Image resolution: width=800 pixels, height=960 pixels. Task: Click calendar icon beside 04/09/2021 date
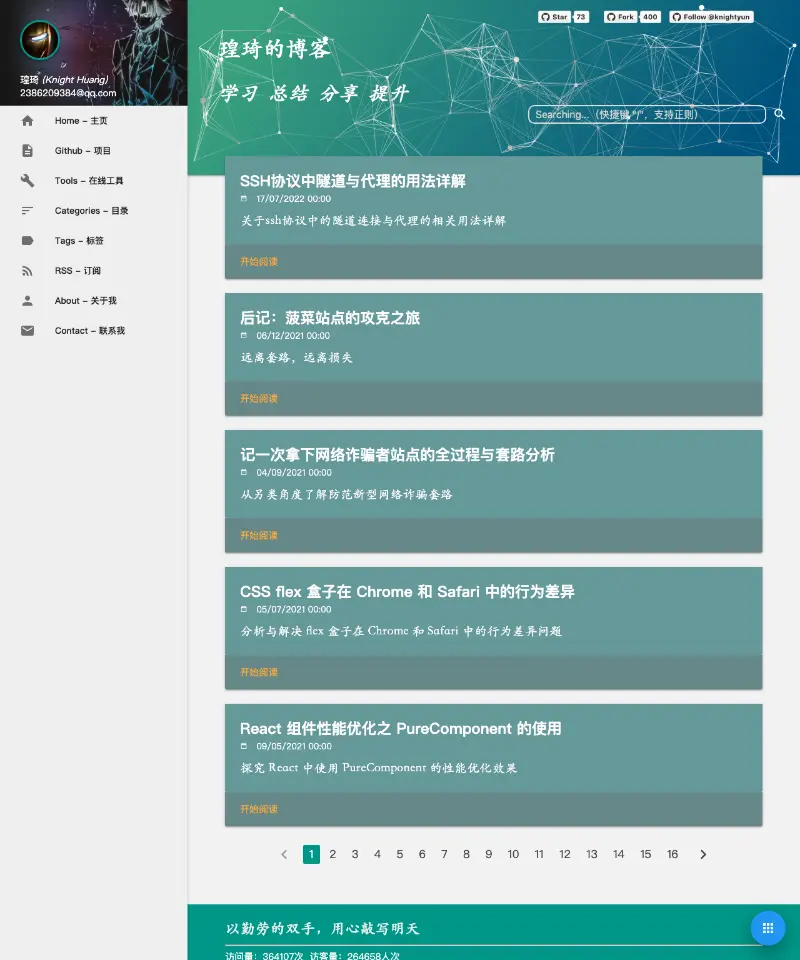tap(244, 472)
